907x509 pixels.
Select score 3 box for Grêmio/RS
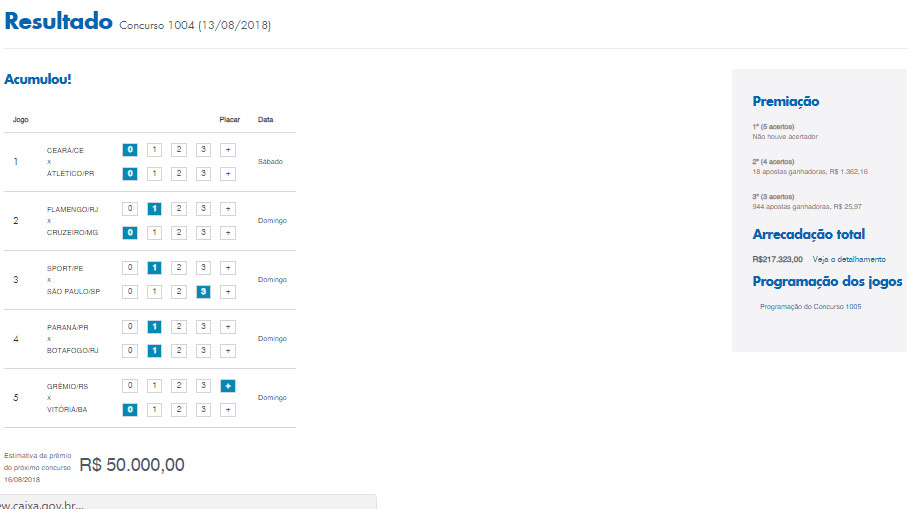203,386
